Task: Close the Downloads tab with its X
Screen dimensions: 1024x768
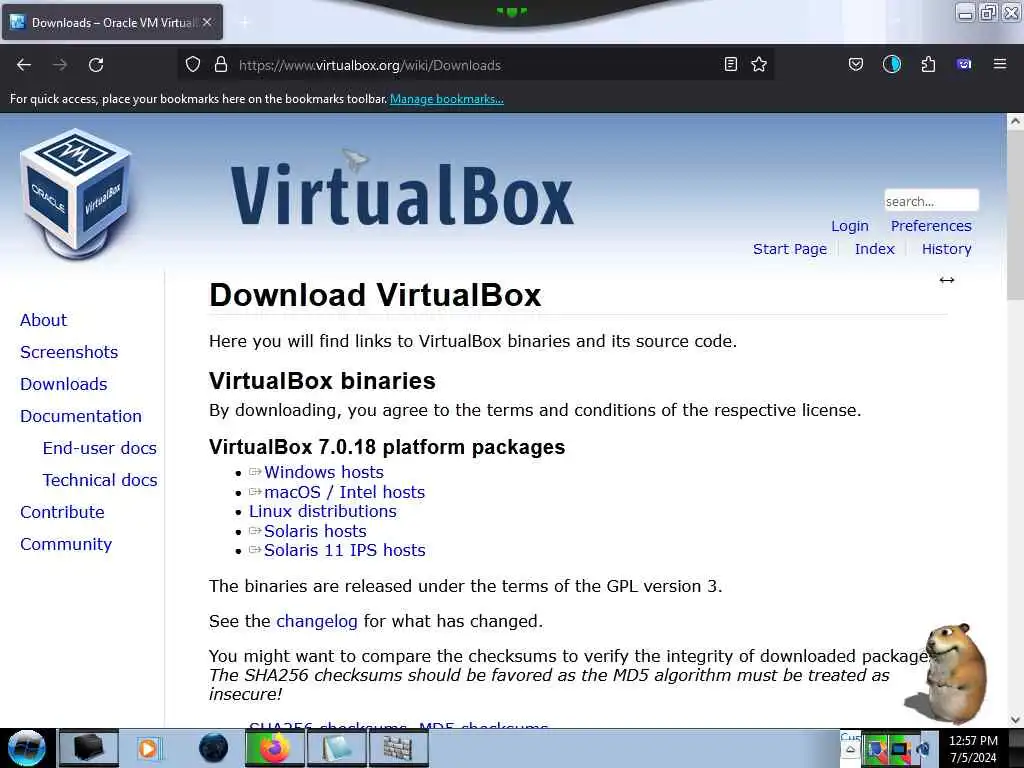Action: (x=207, y=22)
